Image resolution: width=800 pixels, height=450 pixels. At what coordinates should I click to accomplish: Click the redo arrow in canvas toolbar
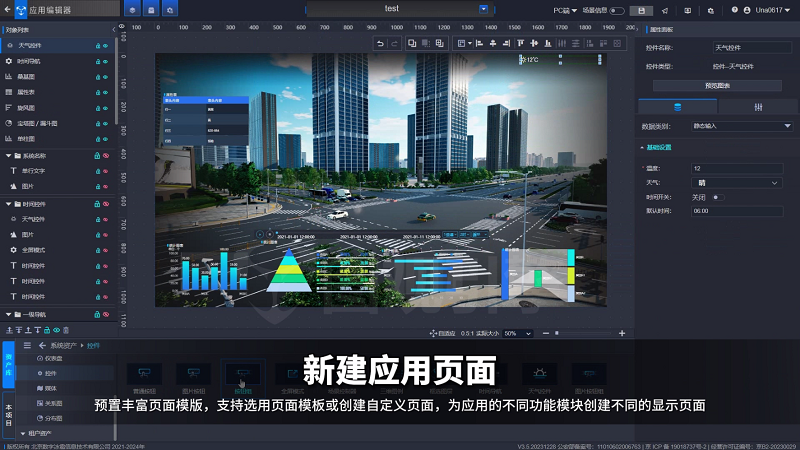(394, 44)
